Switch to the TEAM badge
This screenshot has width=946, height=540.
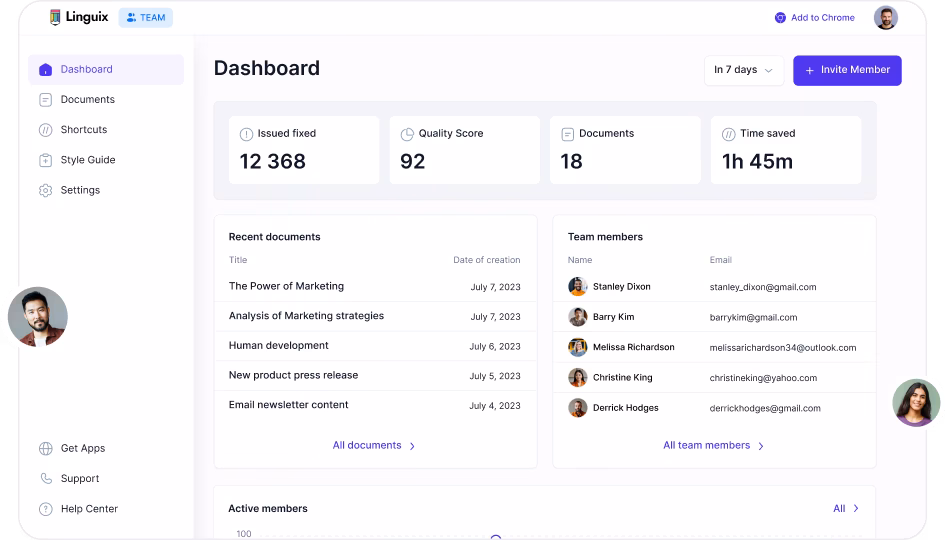point(145,18)
